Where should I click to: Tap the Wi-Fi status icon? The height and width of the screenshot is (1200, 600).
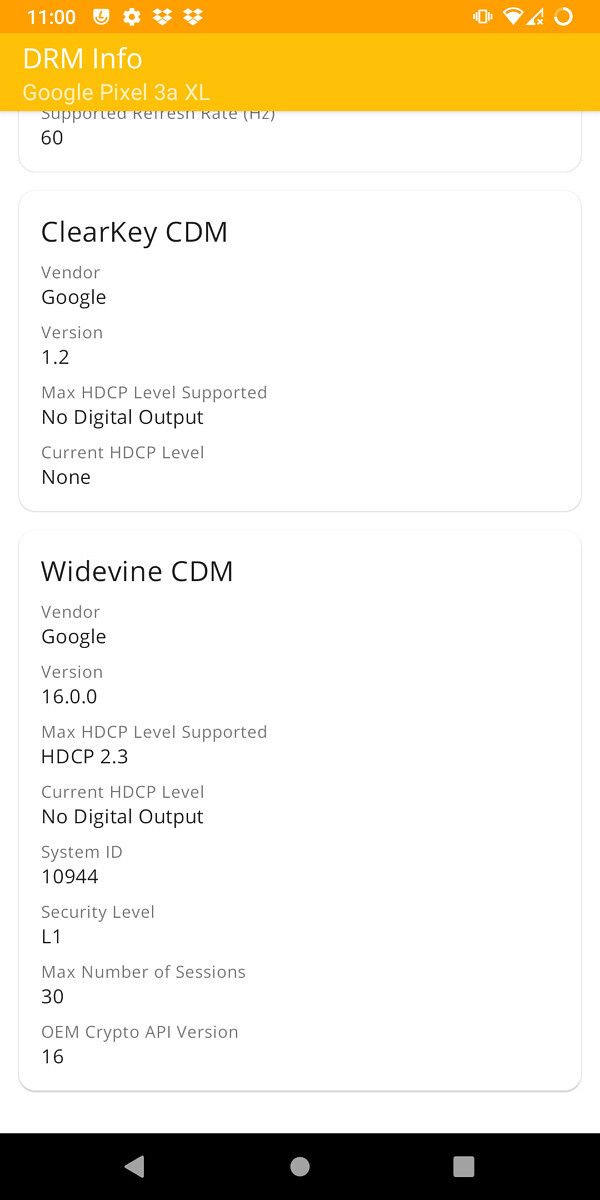coord(512,17)
